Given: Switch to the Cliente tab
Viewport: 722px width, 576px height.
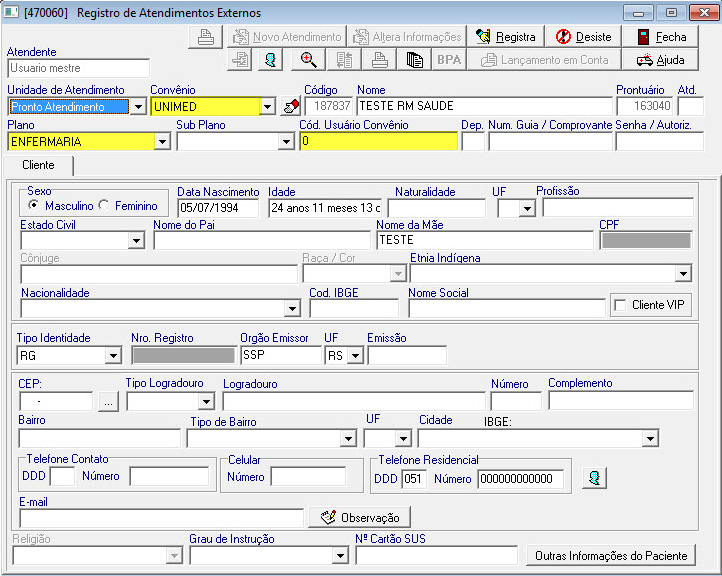Looking at the screenshot, I should [38, 165].
